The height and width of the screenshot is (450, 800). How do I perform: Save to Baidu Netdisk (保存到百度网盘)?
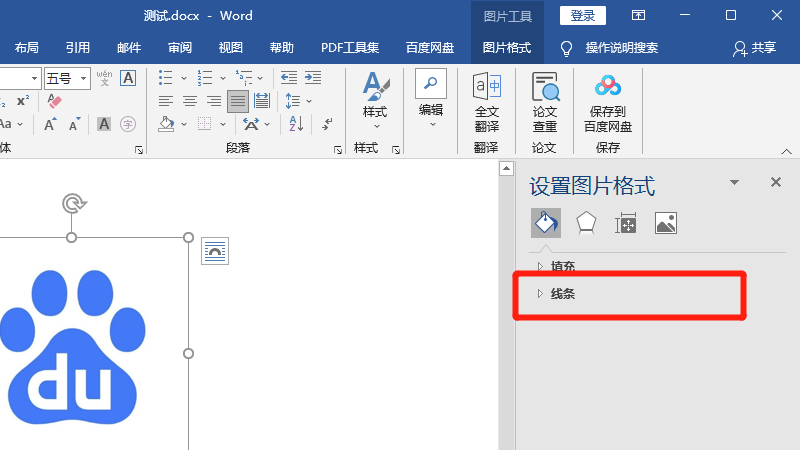pos(608,102)
